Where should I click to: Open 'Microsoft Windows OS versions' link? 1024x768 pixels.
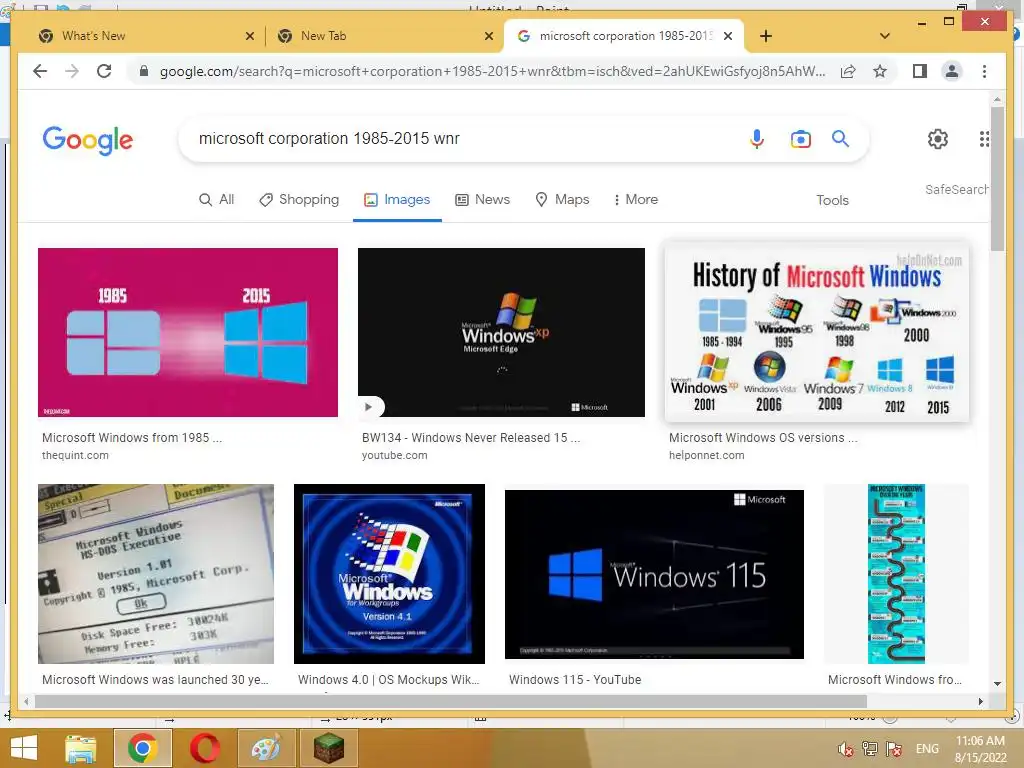pyautogui.click(x=763, y=438)
